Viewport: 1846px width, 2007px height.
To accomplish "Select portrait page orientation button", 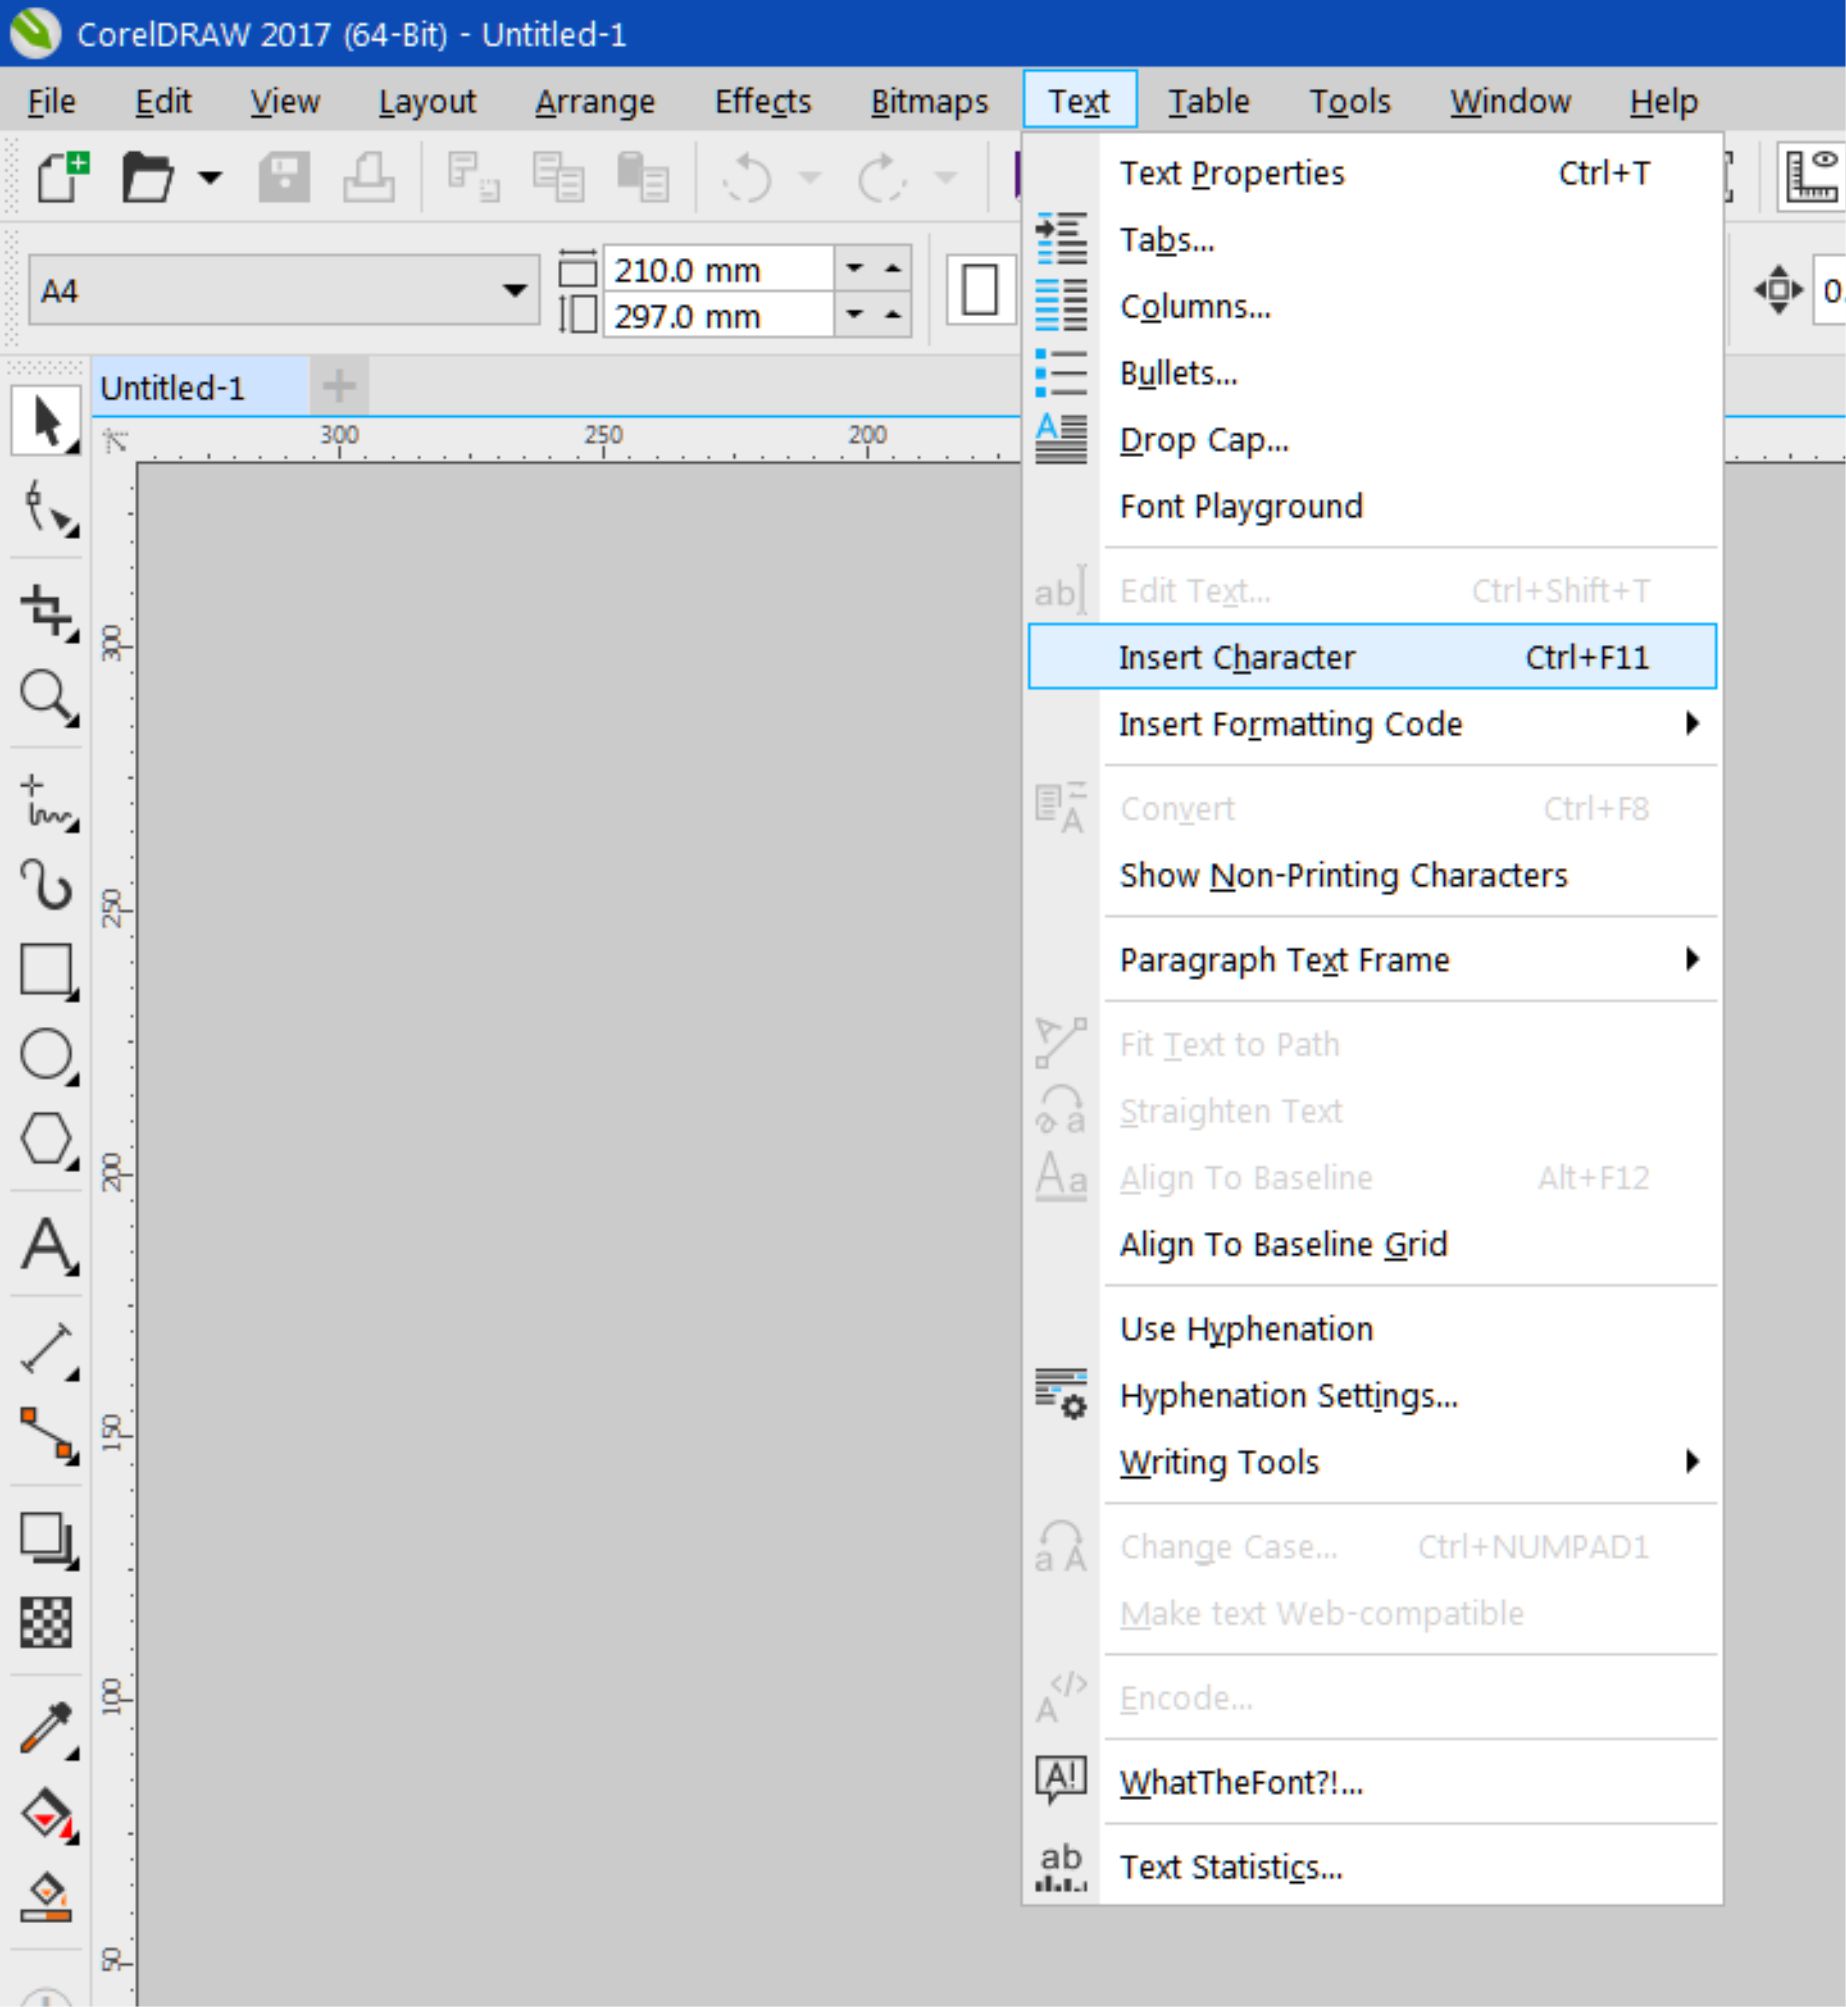I will click(980, 291).
